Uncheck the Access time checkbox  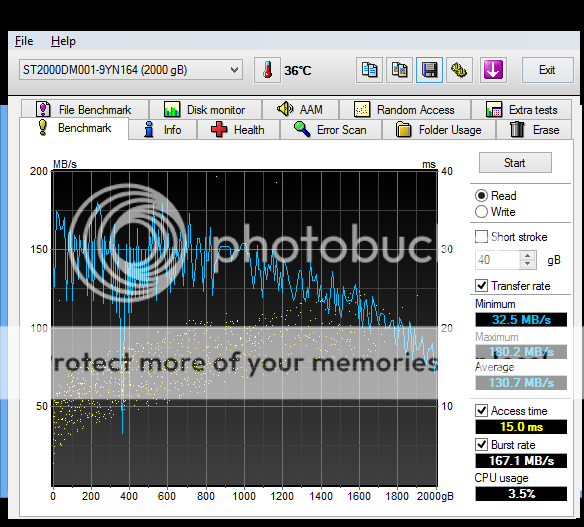(481, 410)
